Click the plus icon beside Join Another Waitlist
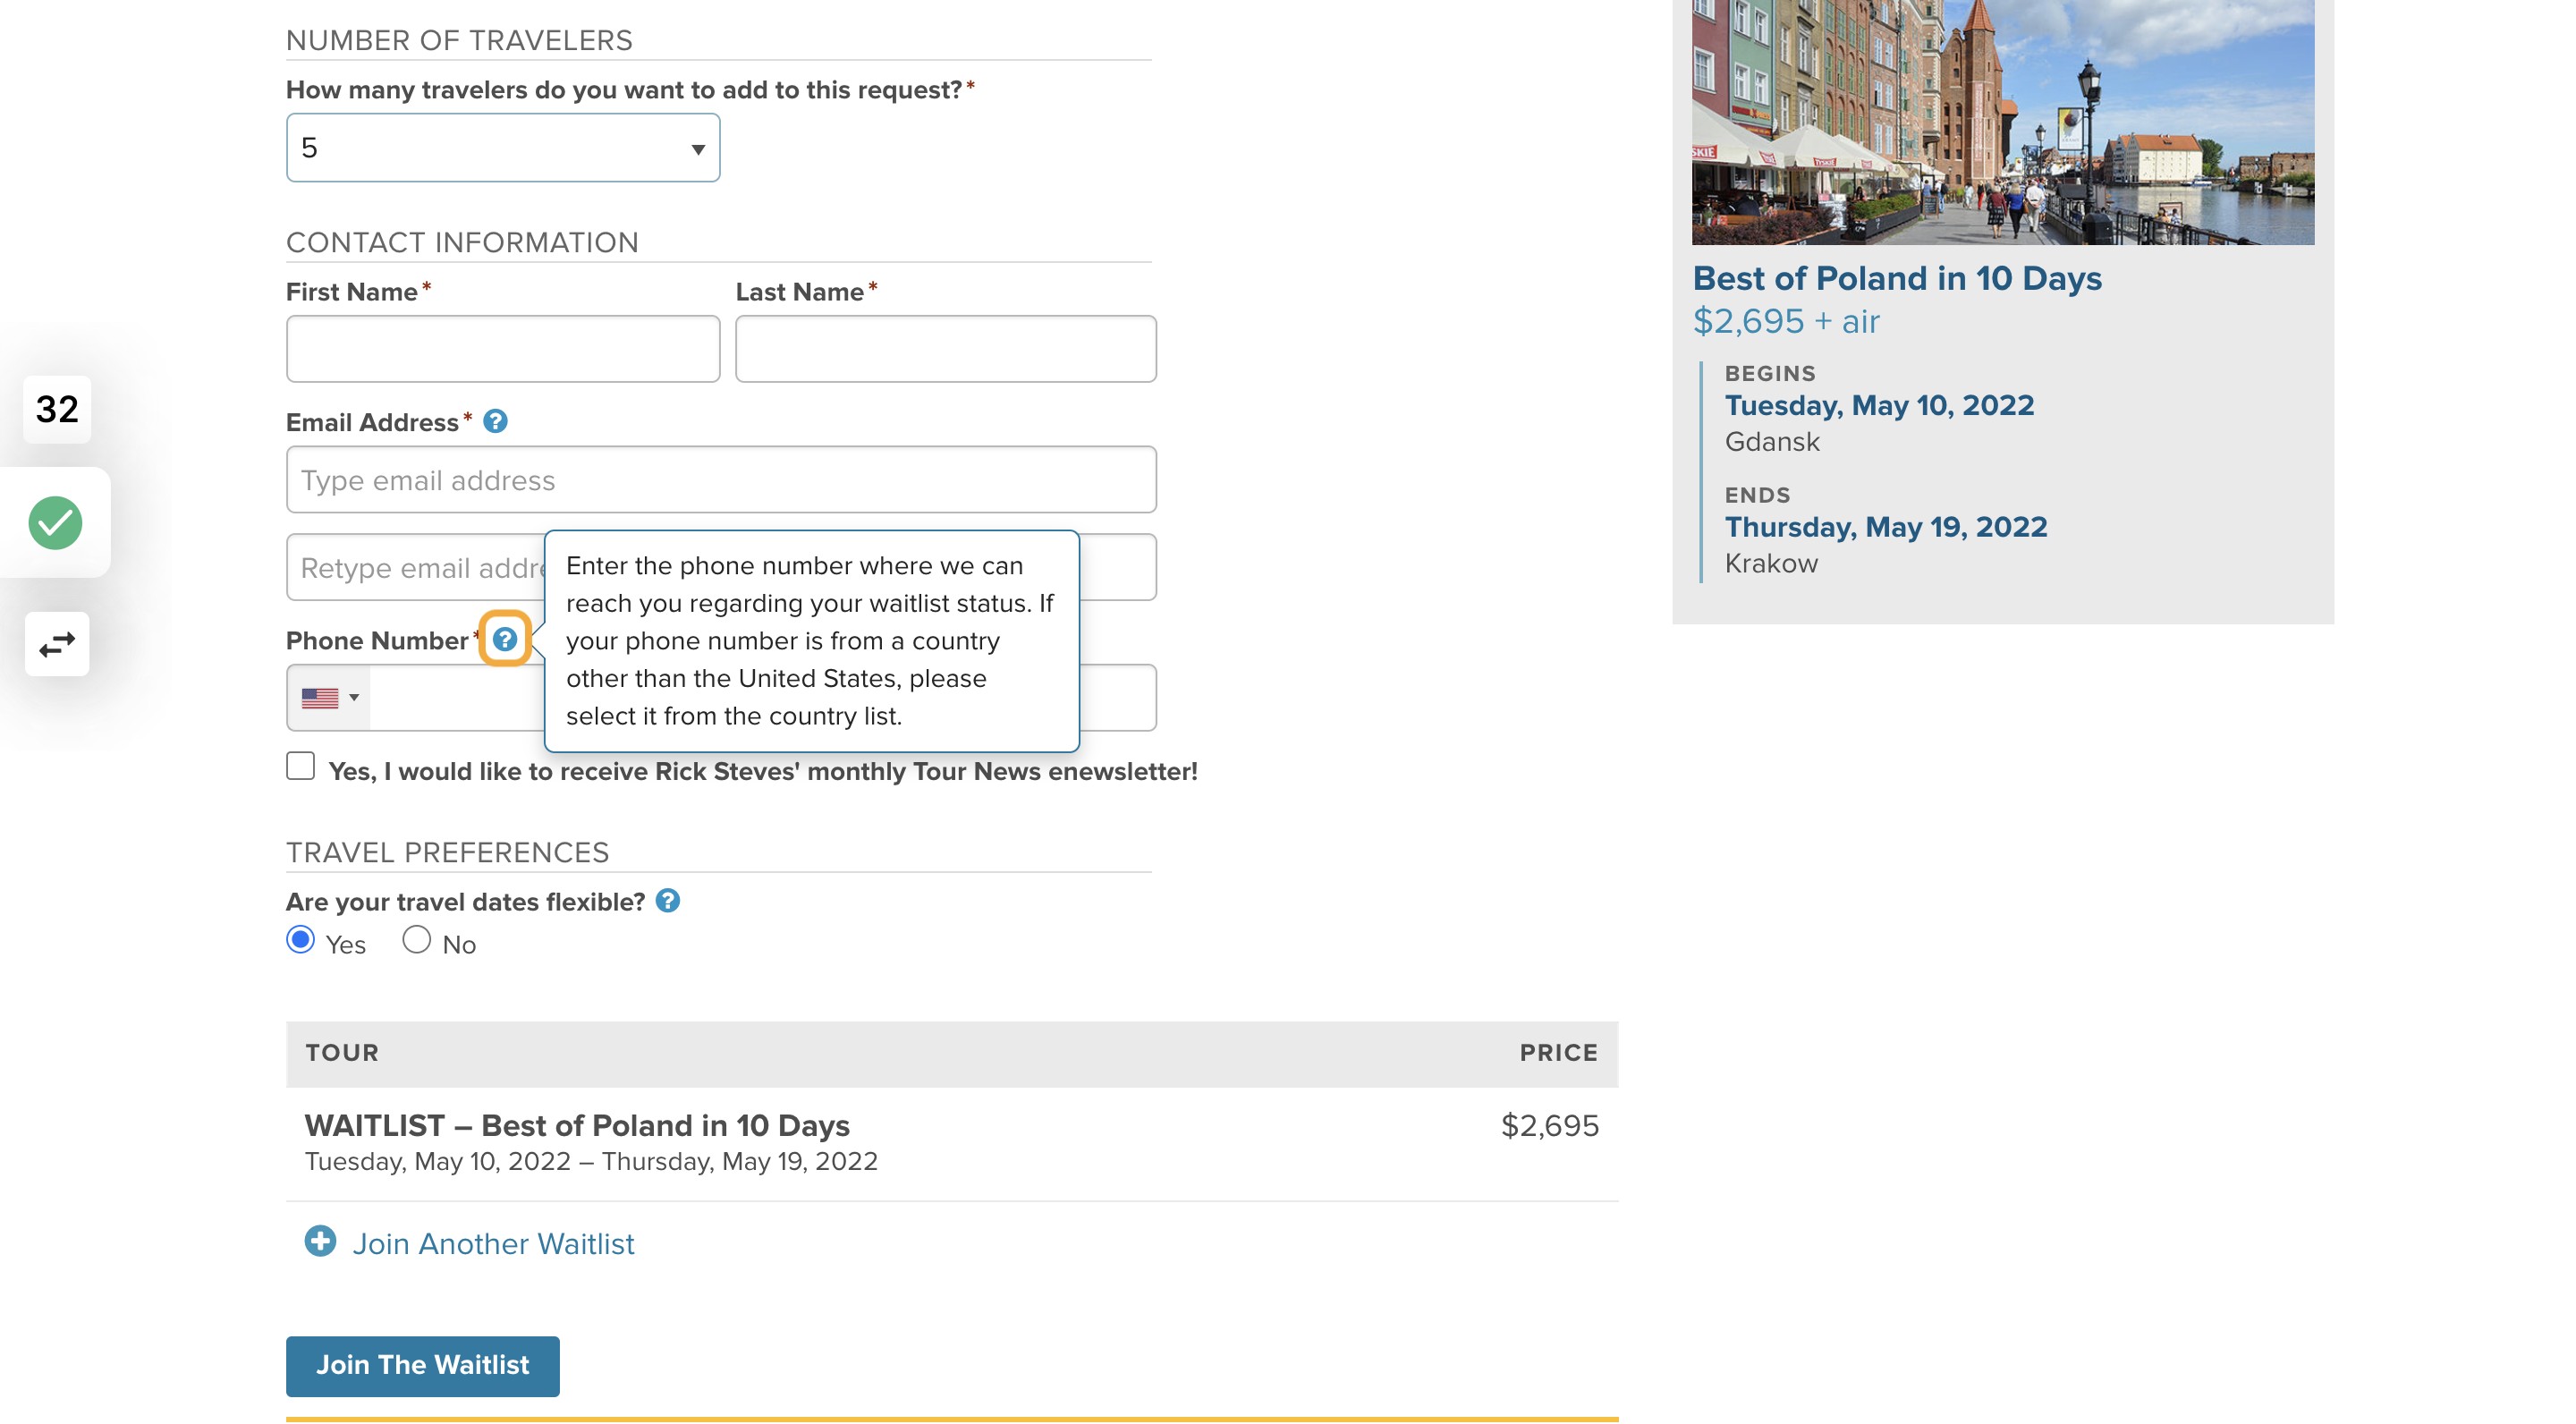 [320, 1241]
